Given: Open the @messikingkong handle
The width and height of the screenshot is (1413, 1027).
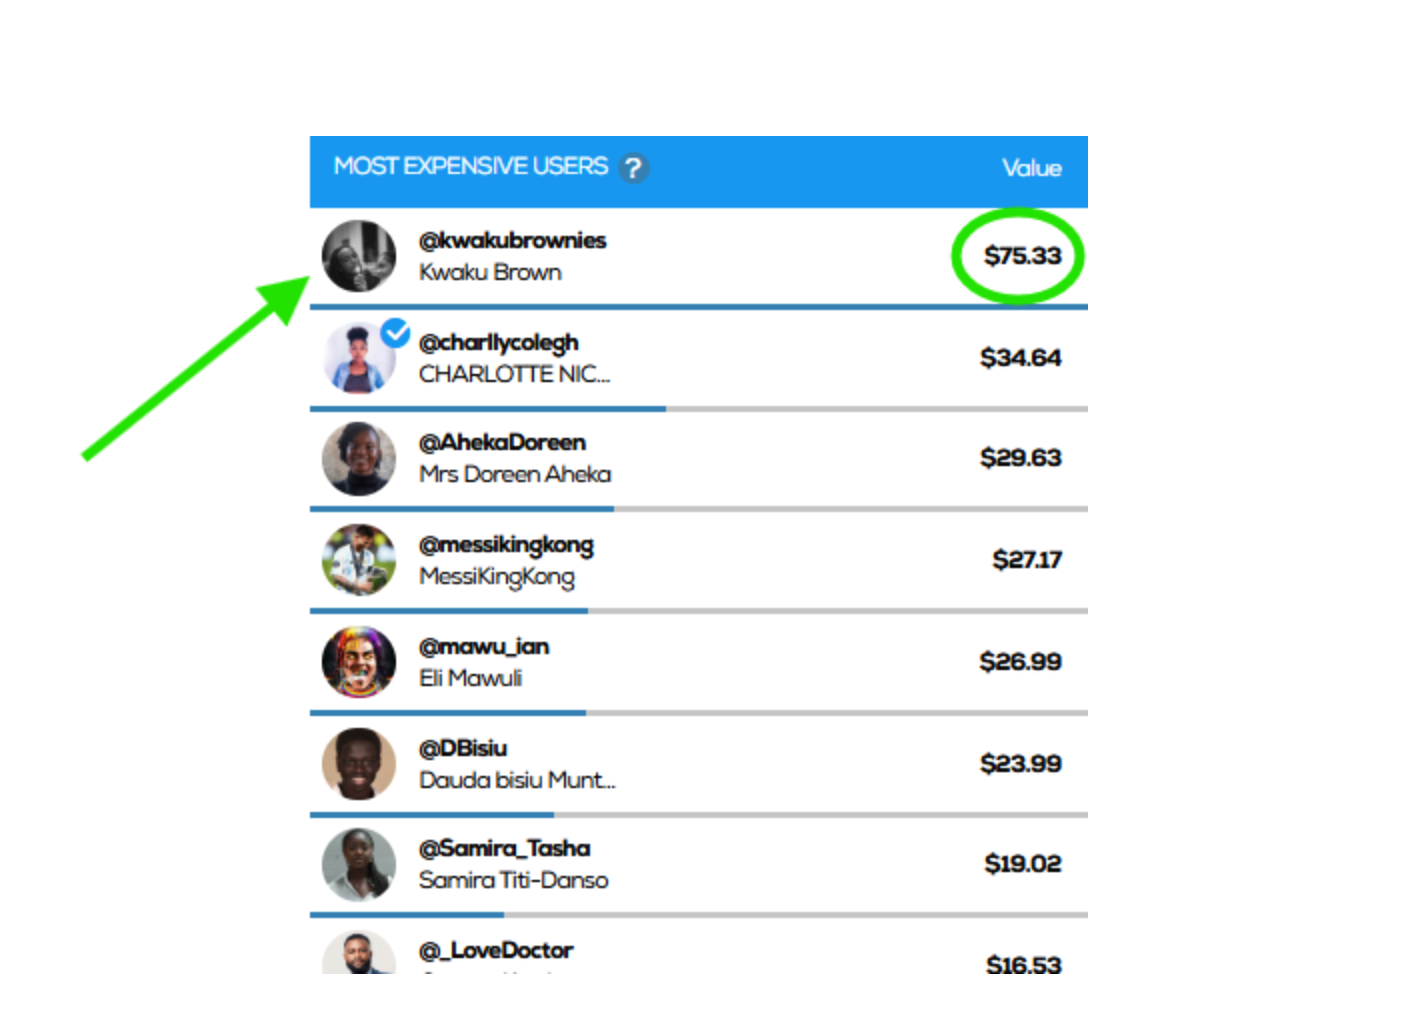Looking at the screenshot, I should tap(506, 545).
